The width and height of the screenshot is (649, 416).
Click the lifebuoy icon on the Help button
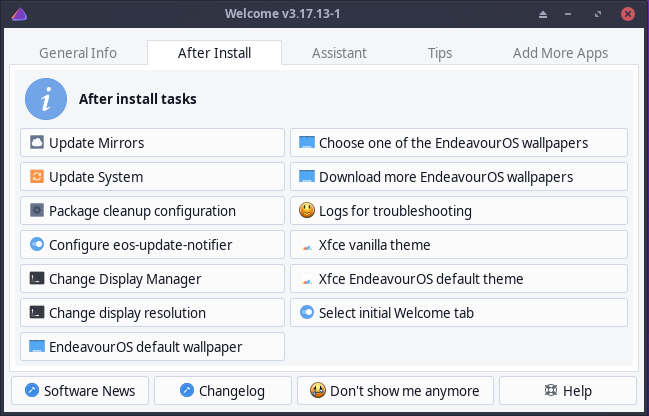(x=550, y=390)
